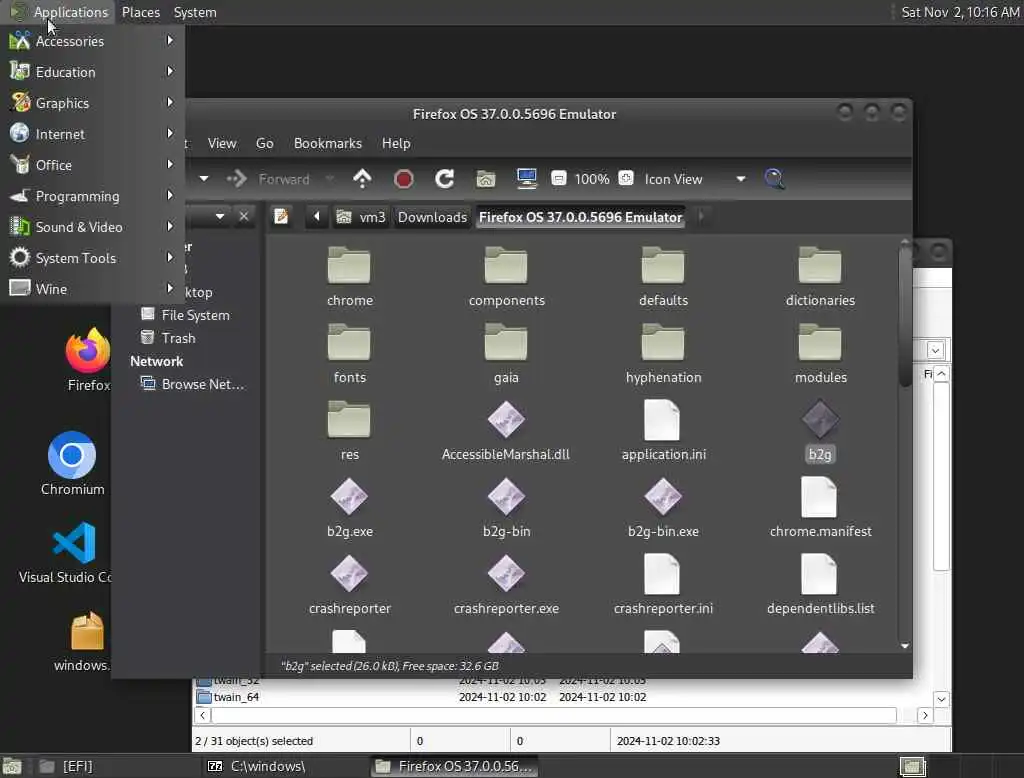Select File System in sidebar
1024x778 pixels.
click(187, 315)
